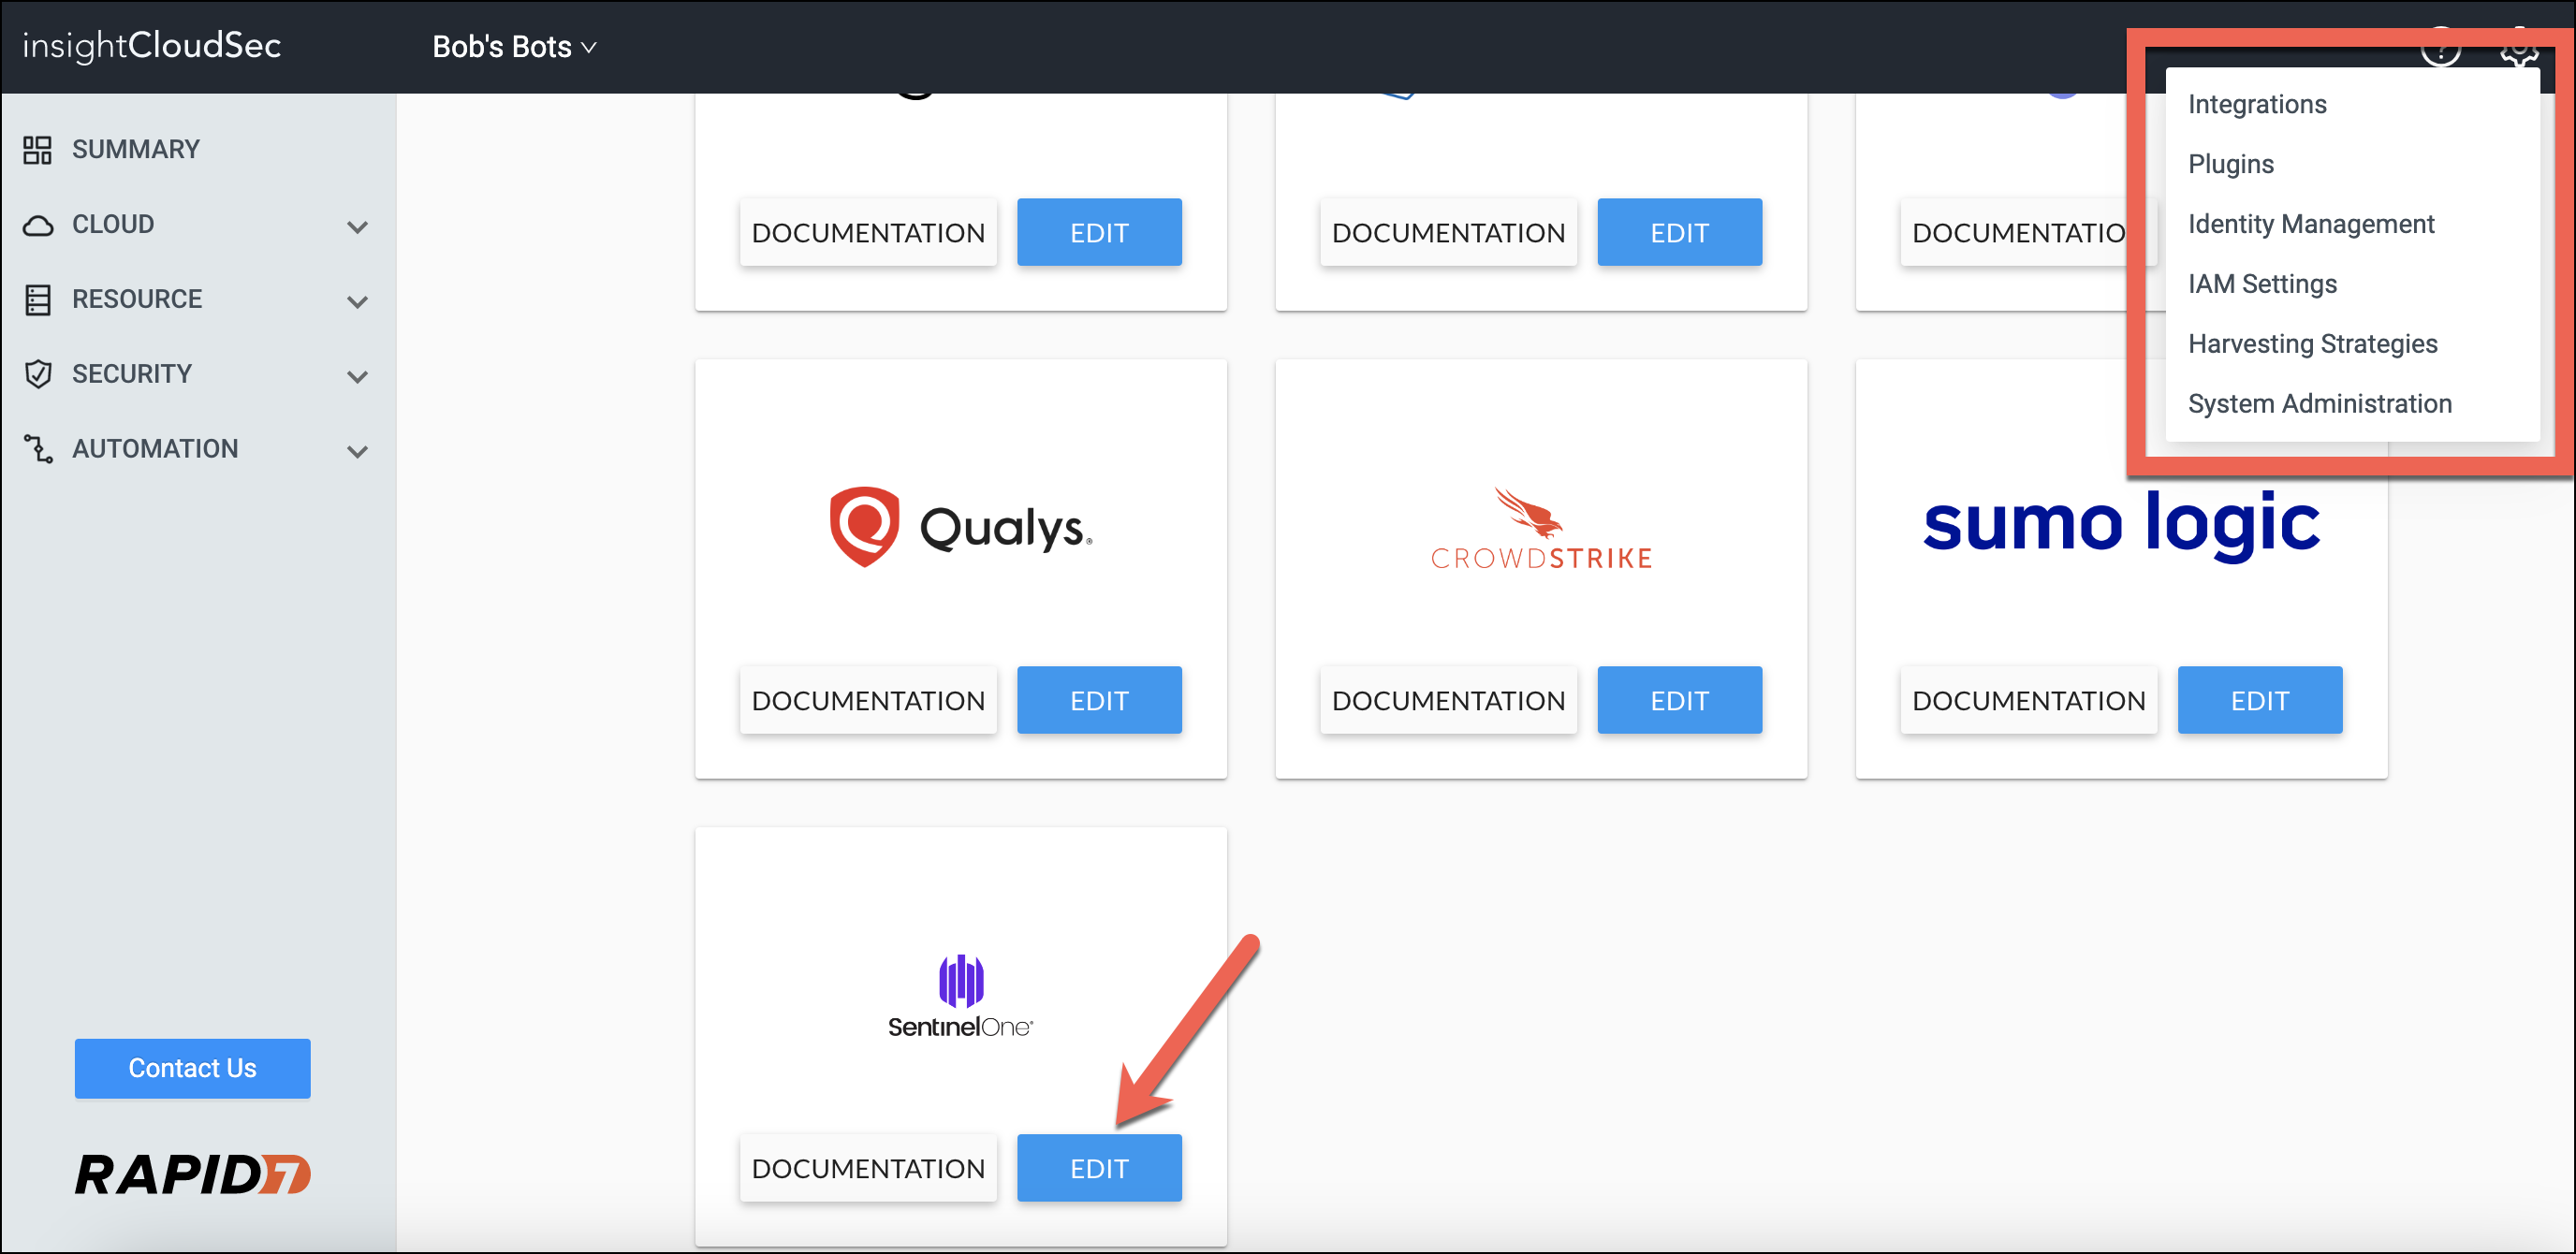Expand the Cloud menu chevron
Screen dimensions: 2576x1254
click(357, 227)
